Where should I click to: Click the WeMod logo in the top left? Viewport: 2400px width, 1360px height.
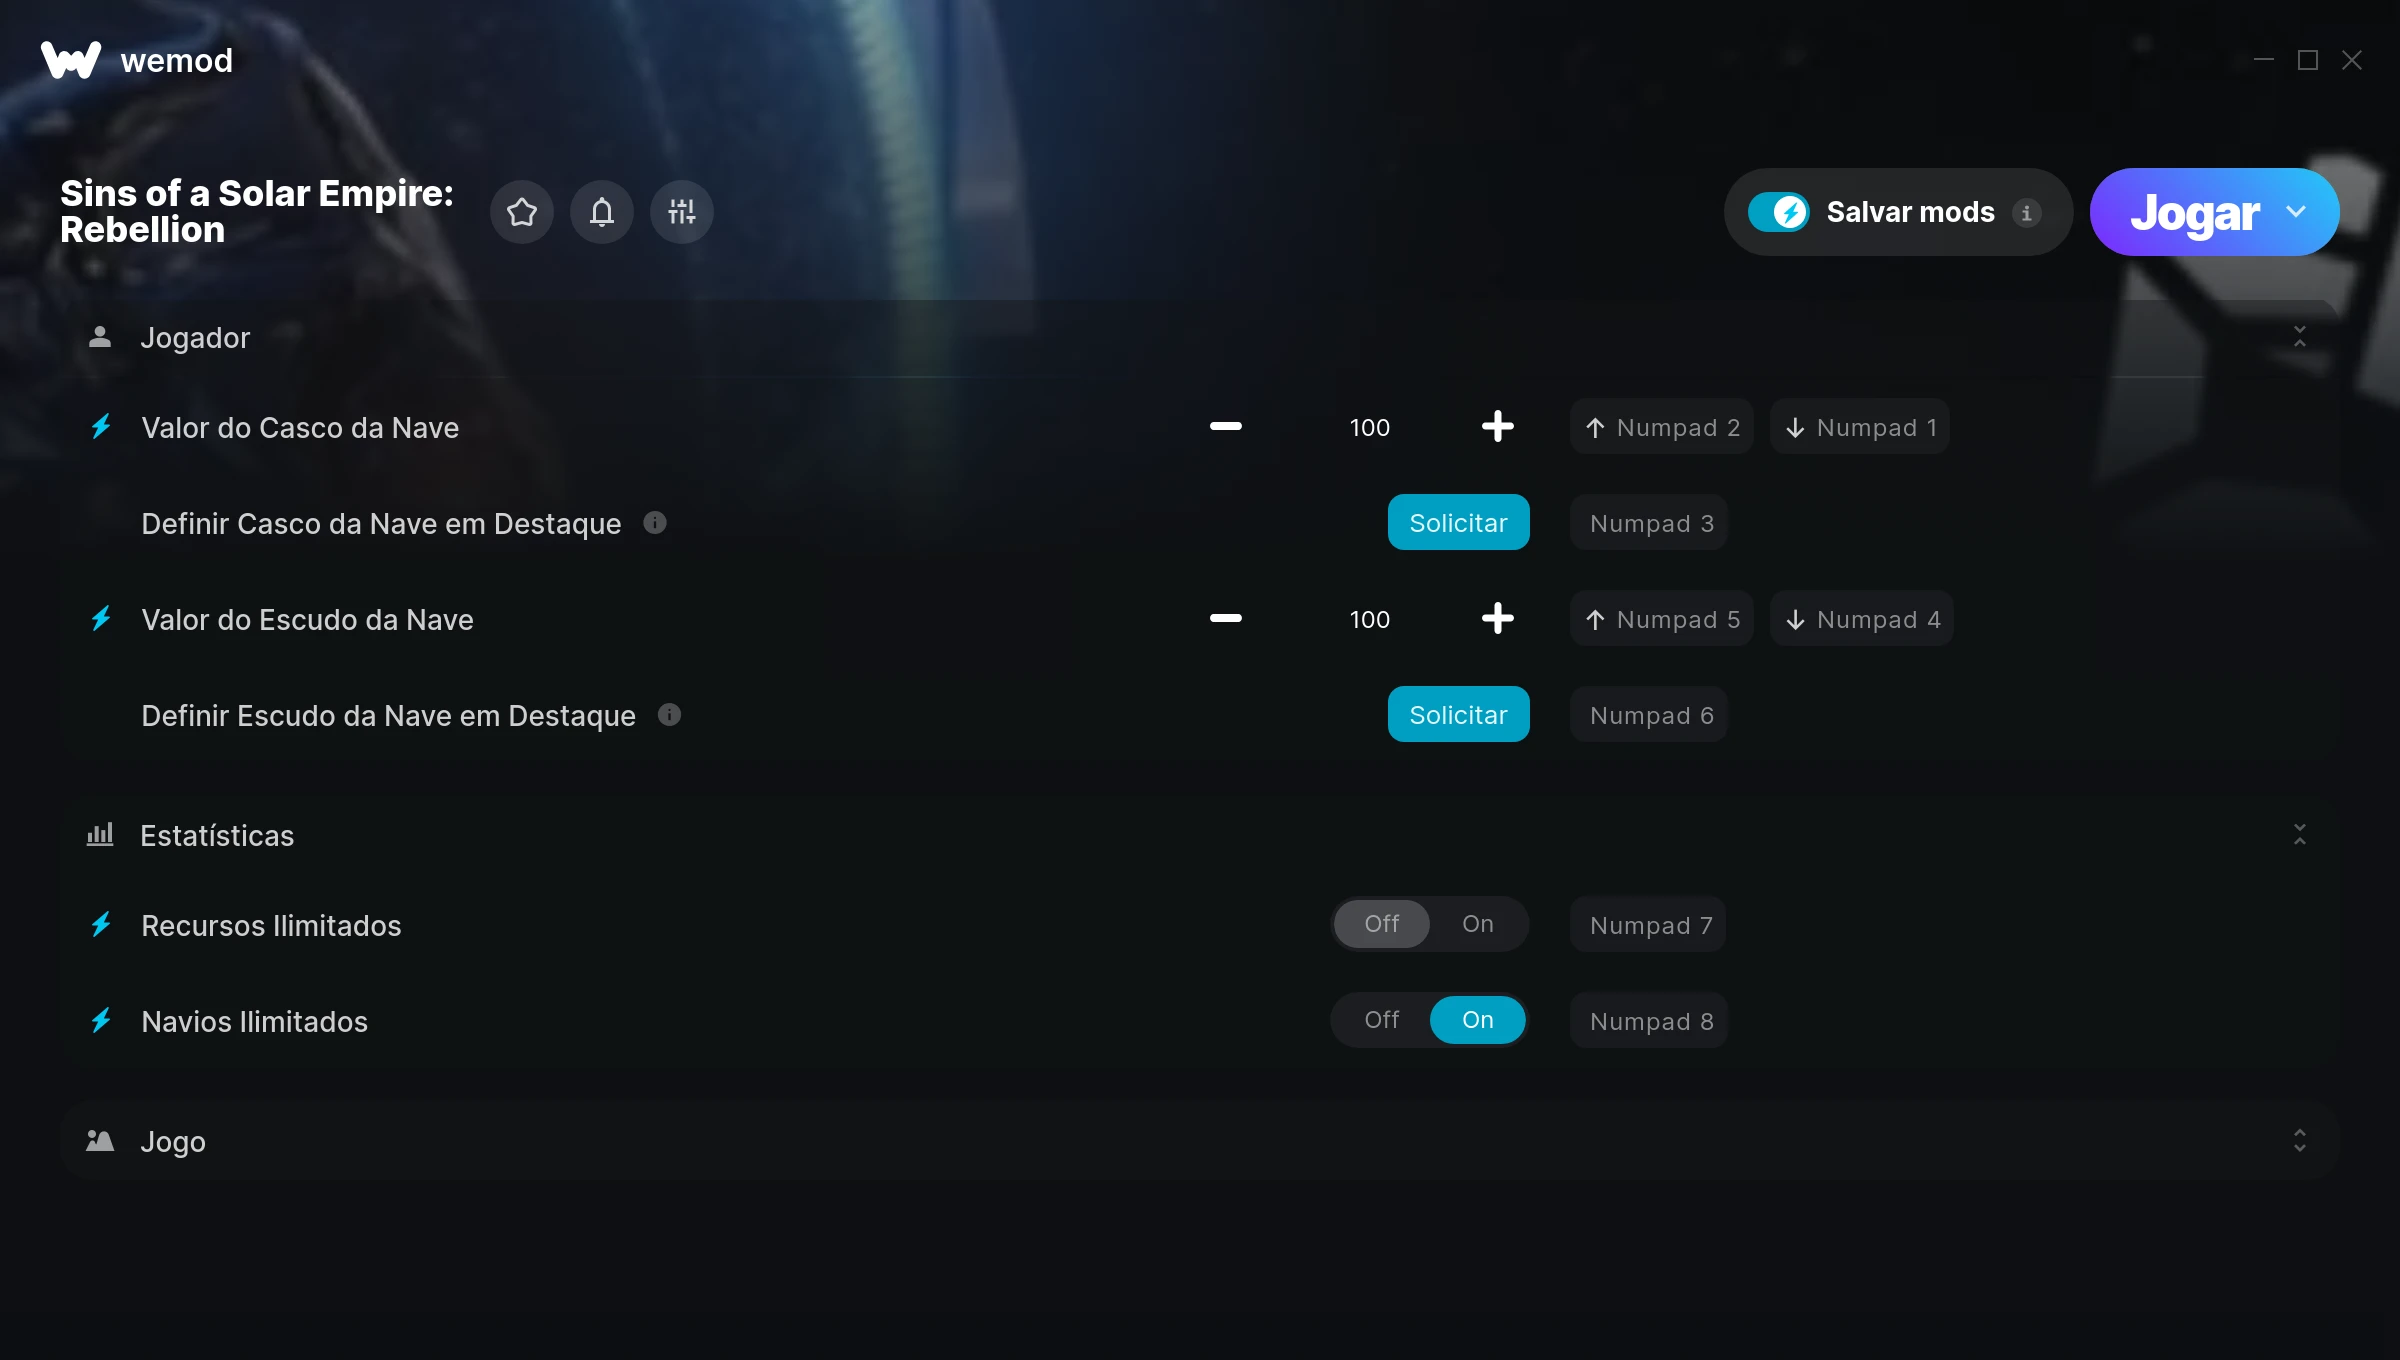pos(137,60)
